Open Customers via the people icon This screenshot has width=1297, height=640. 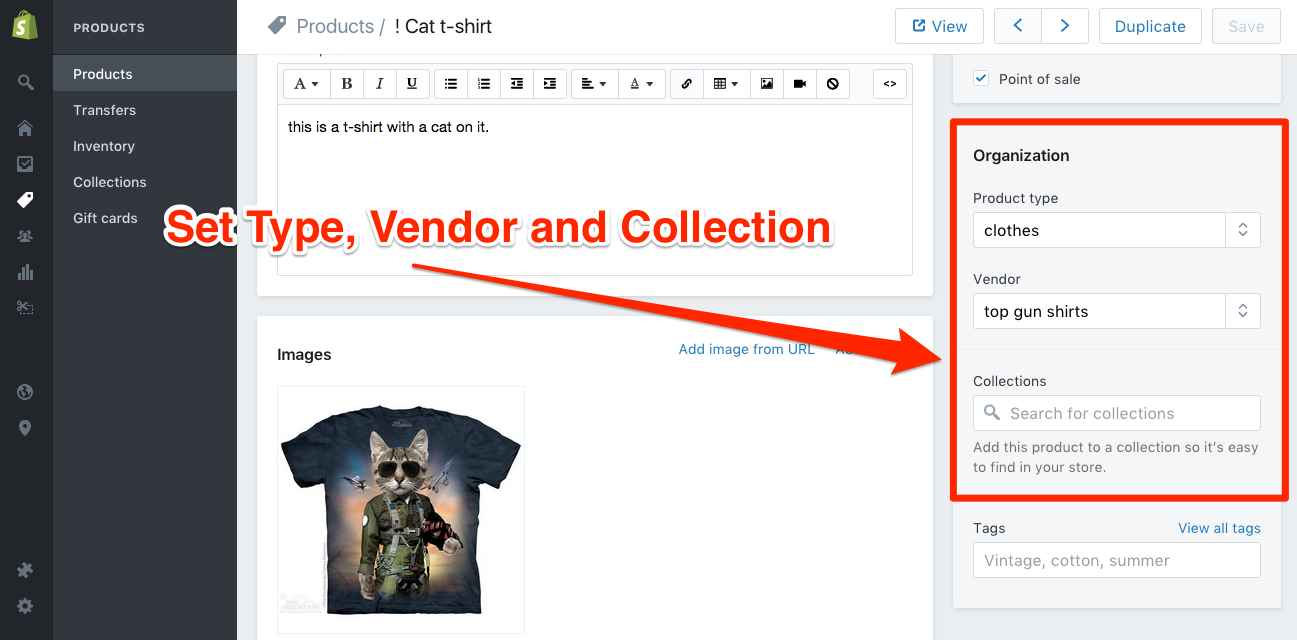pos(25,236)
